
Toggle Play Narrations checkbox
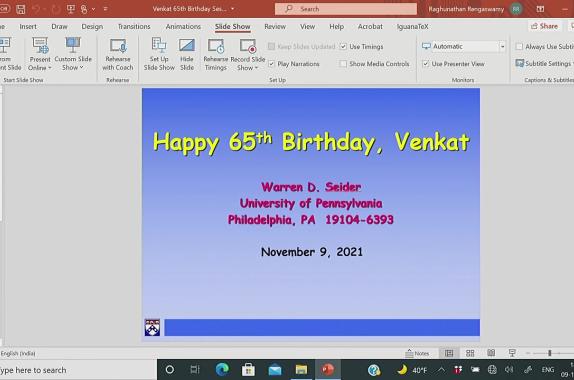click(x=271, y=64)
